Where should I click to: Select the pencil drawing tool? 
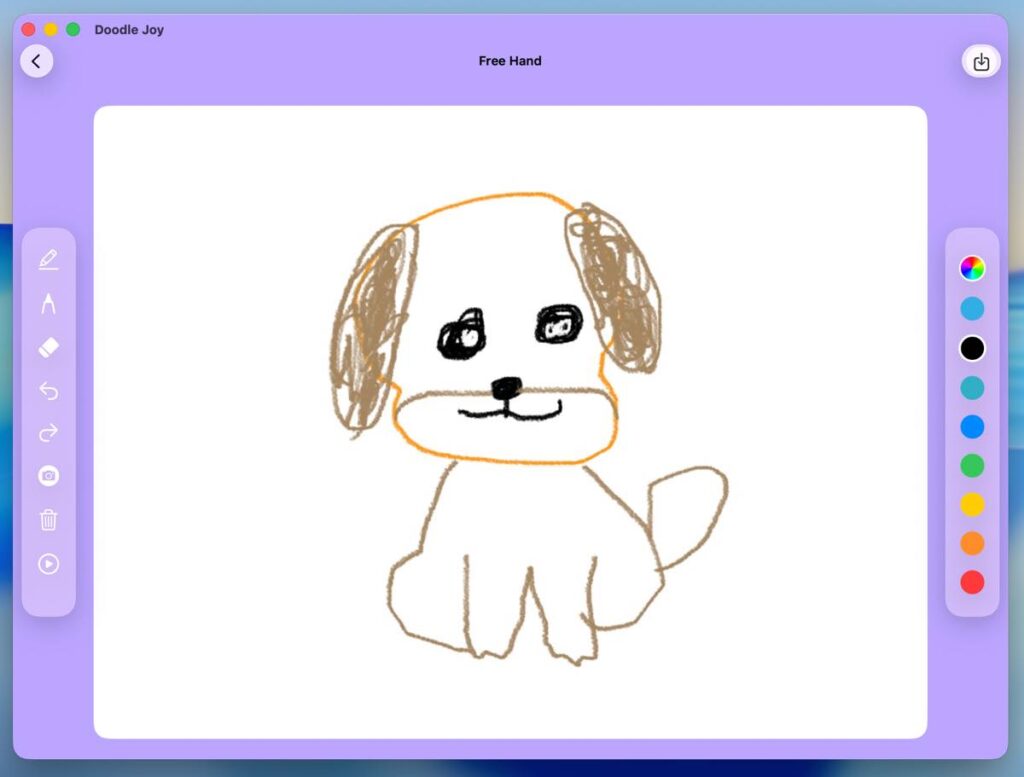(x=48, y=260)
